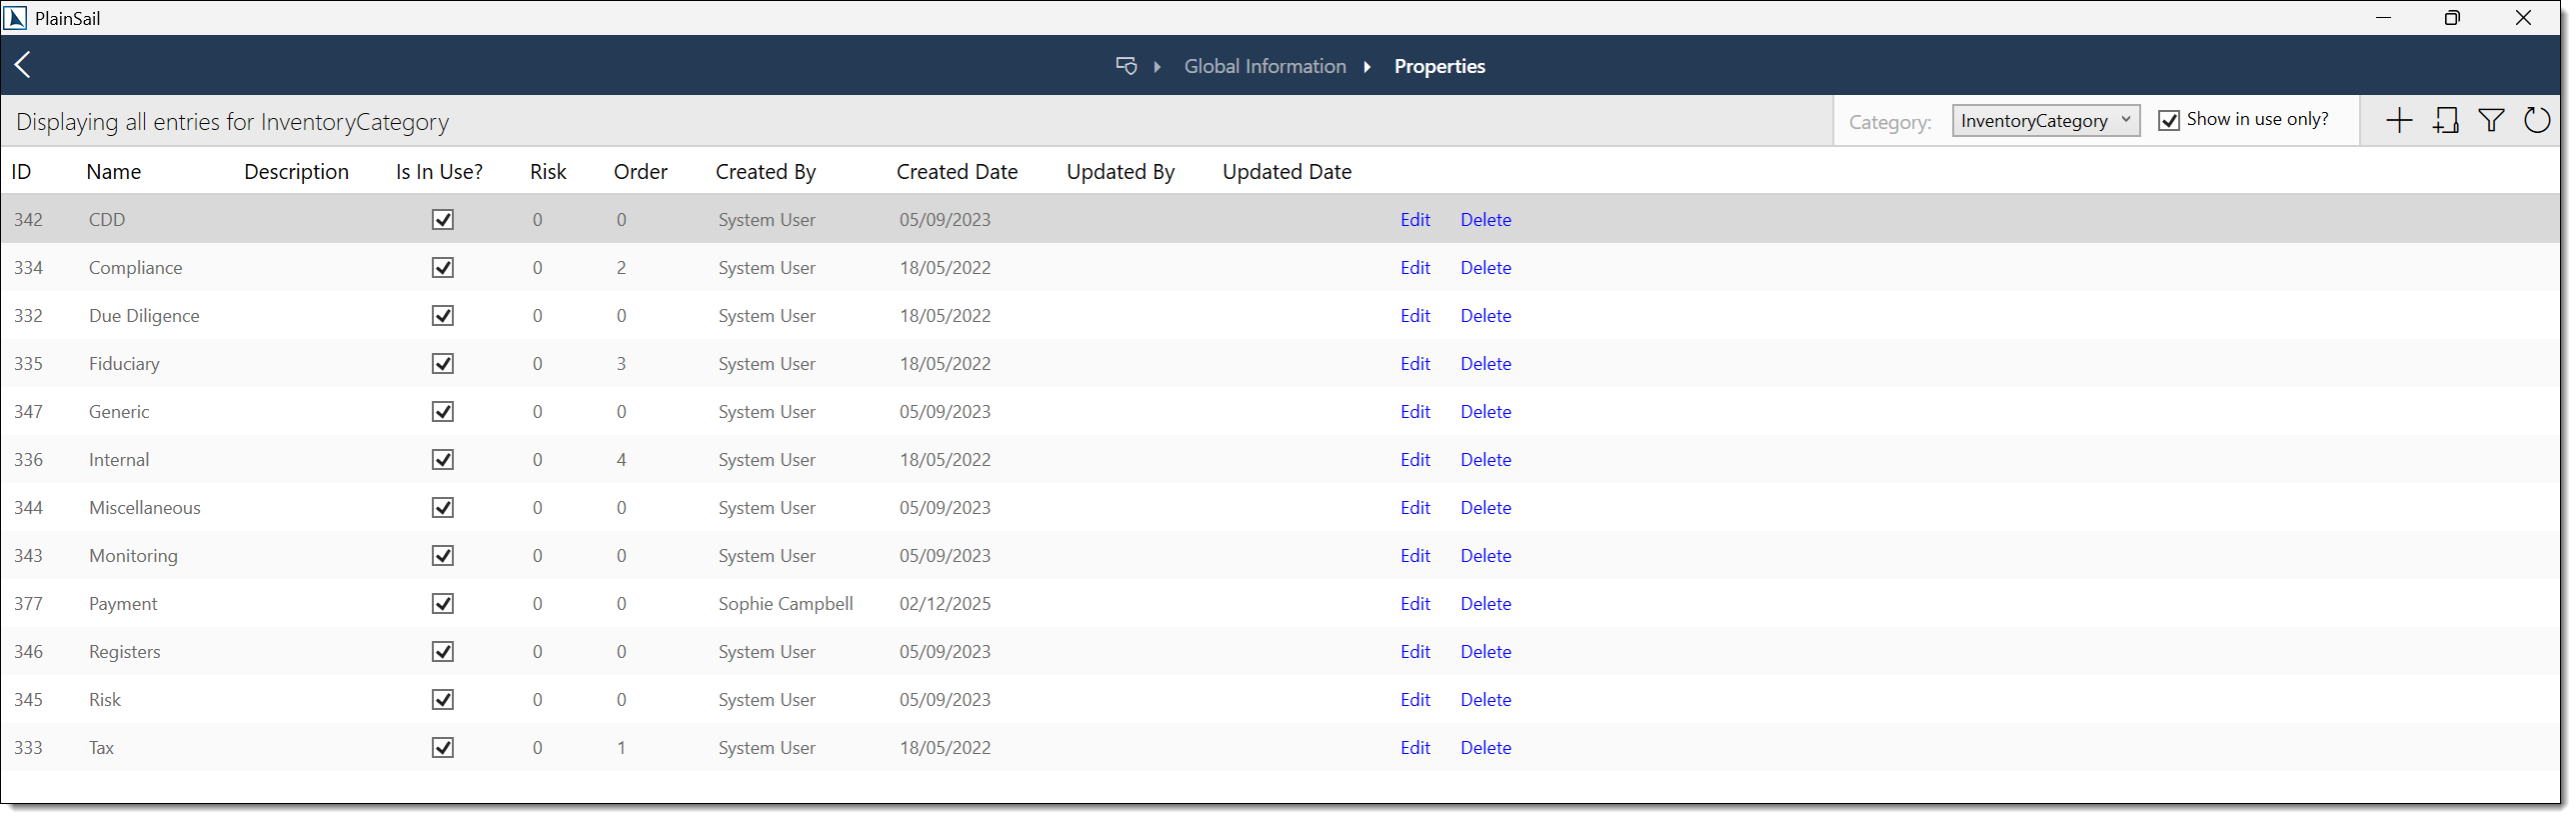Select the Properties breadcrumb item

coord(1439,67)
